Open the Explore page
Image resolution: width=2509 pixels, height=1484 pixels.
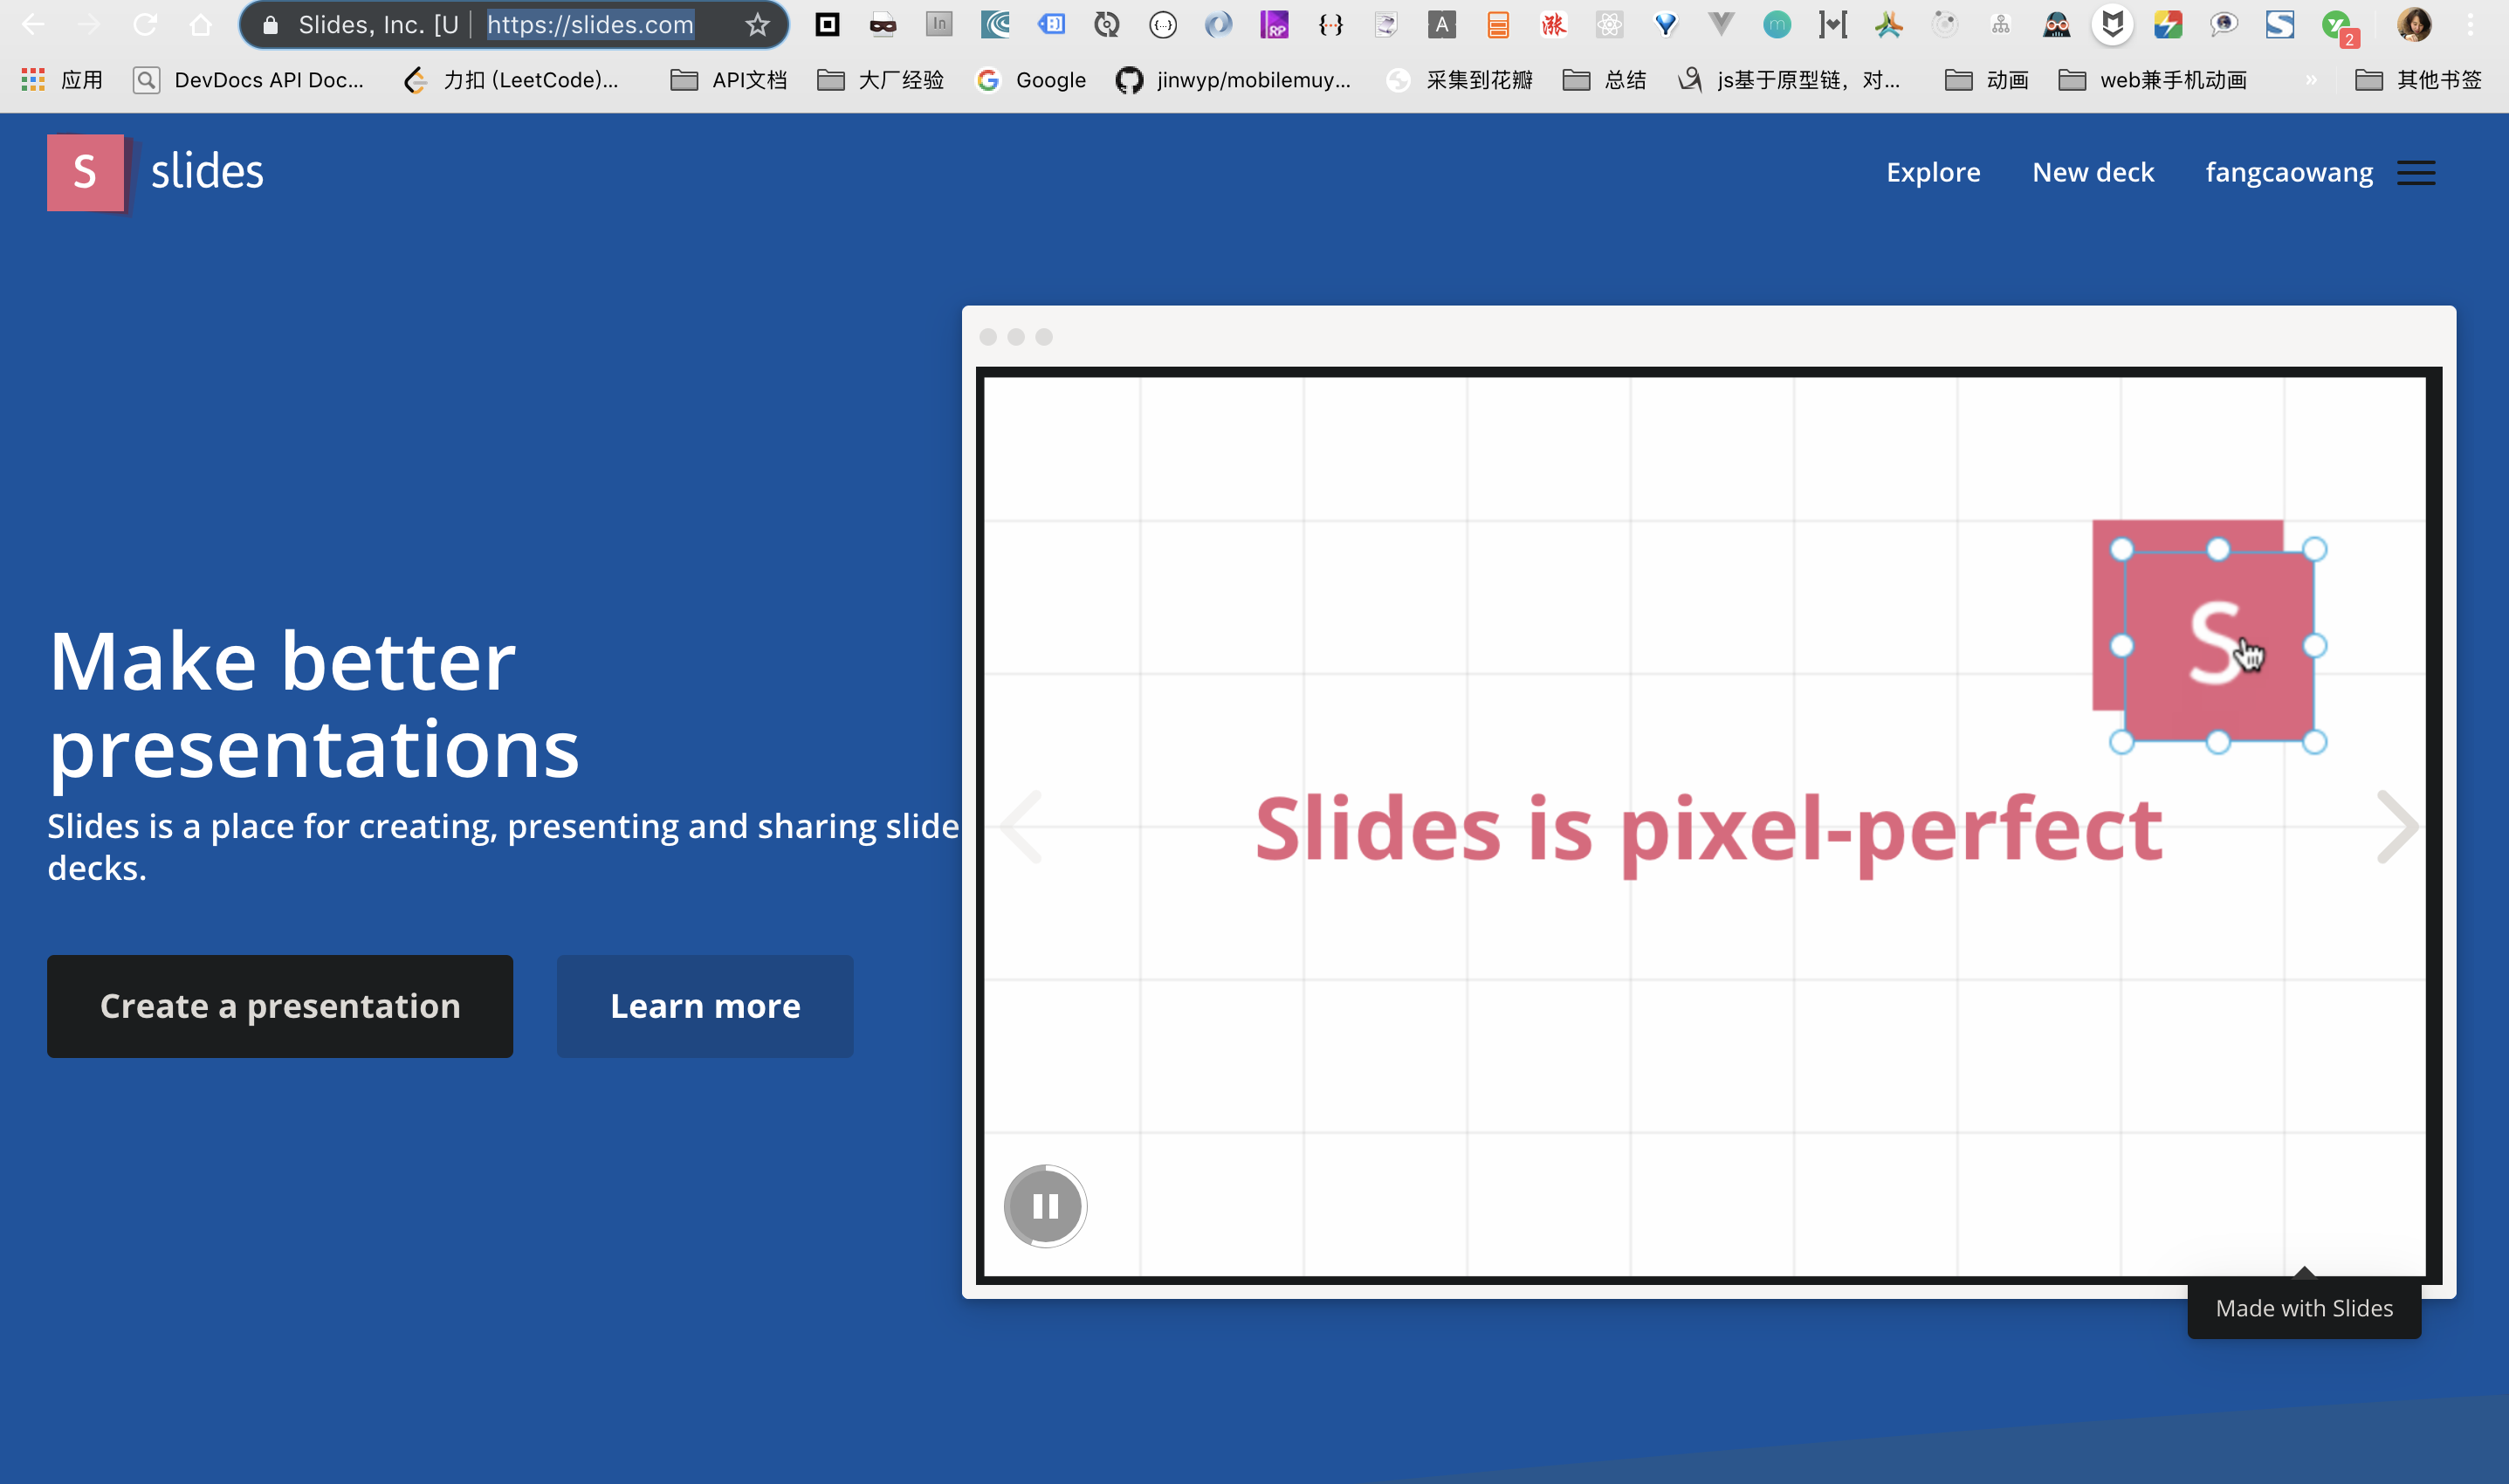pos(1932,173)
